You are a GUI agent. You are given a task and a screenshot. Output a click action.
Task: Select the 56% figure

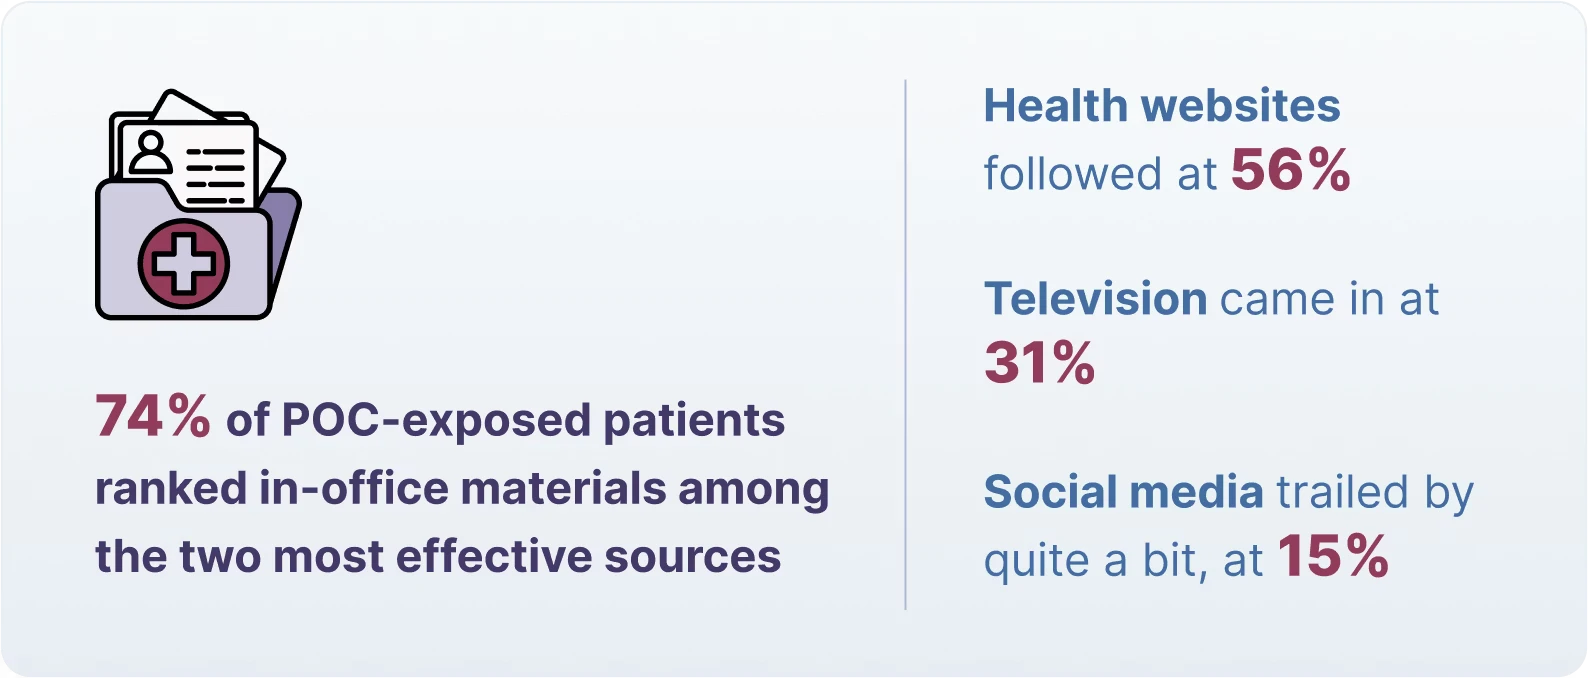1291,170
